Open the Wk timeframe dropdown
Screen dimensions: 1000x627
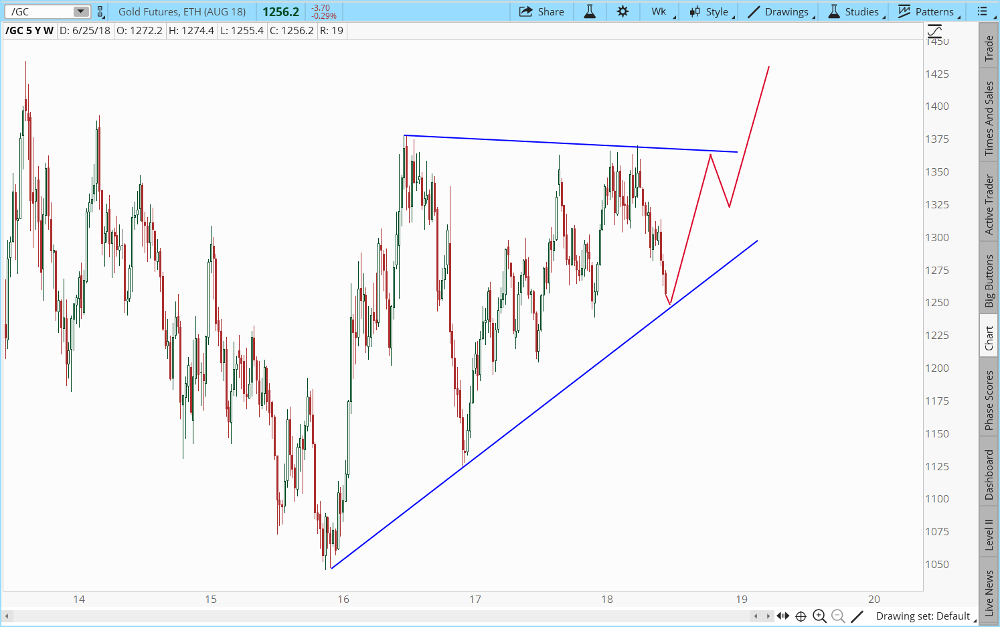[663, 12]
